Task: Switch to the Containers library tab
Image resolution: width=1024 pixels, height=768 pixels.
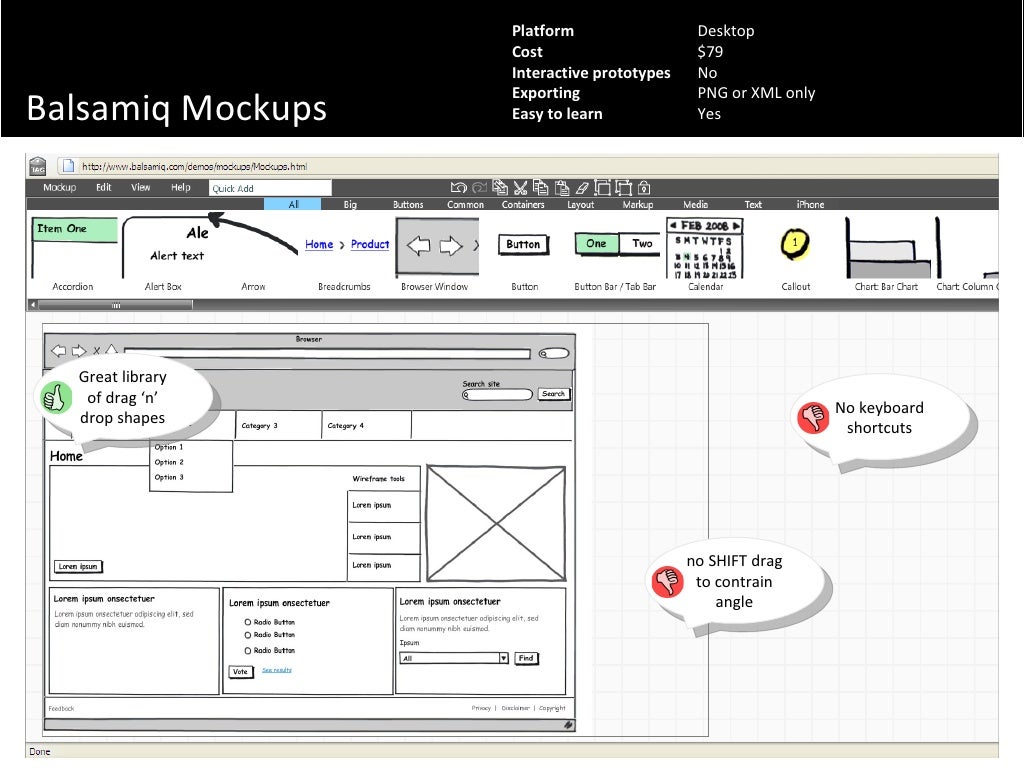Action: click(523, 204)
